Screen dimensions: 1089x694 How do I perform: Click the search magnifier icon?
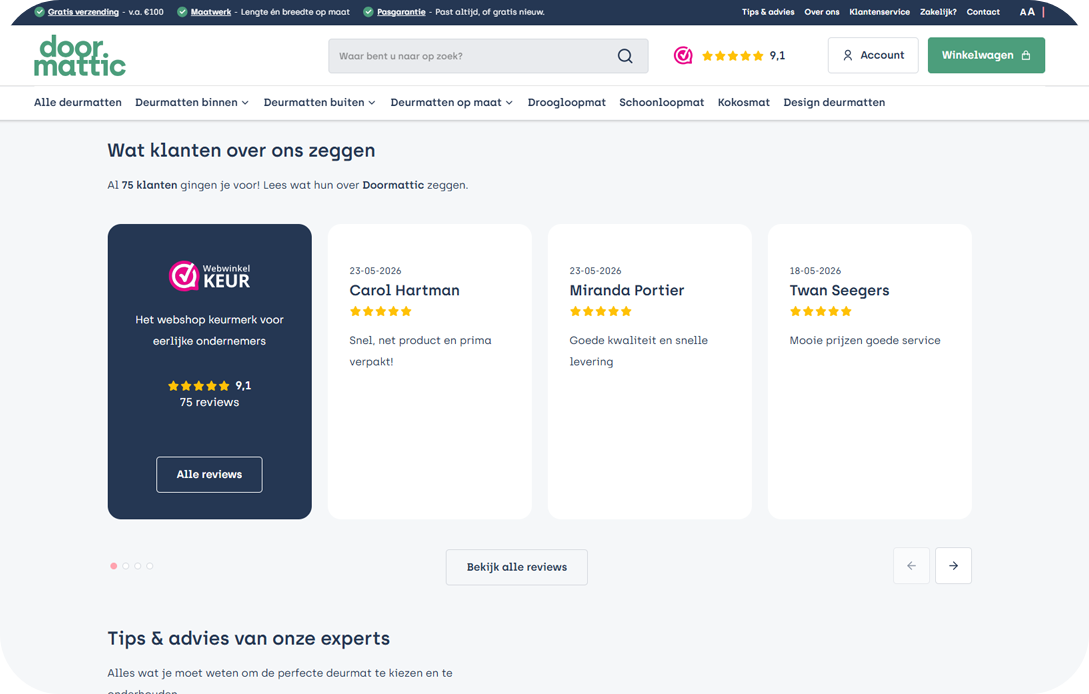pos(625,56)
